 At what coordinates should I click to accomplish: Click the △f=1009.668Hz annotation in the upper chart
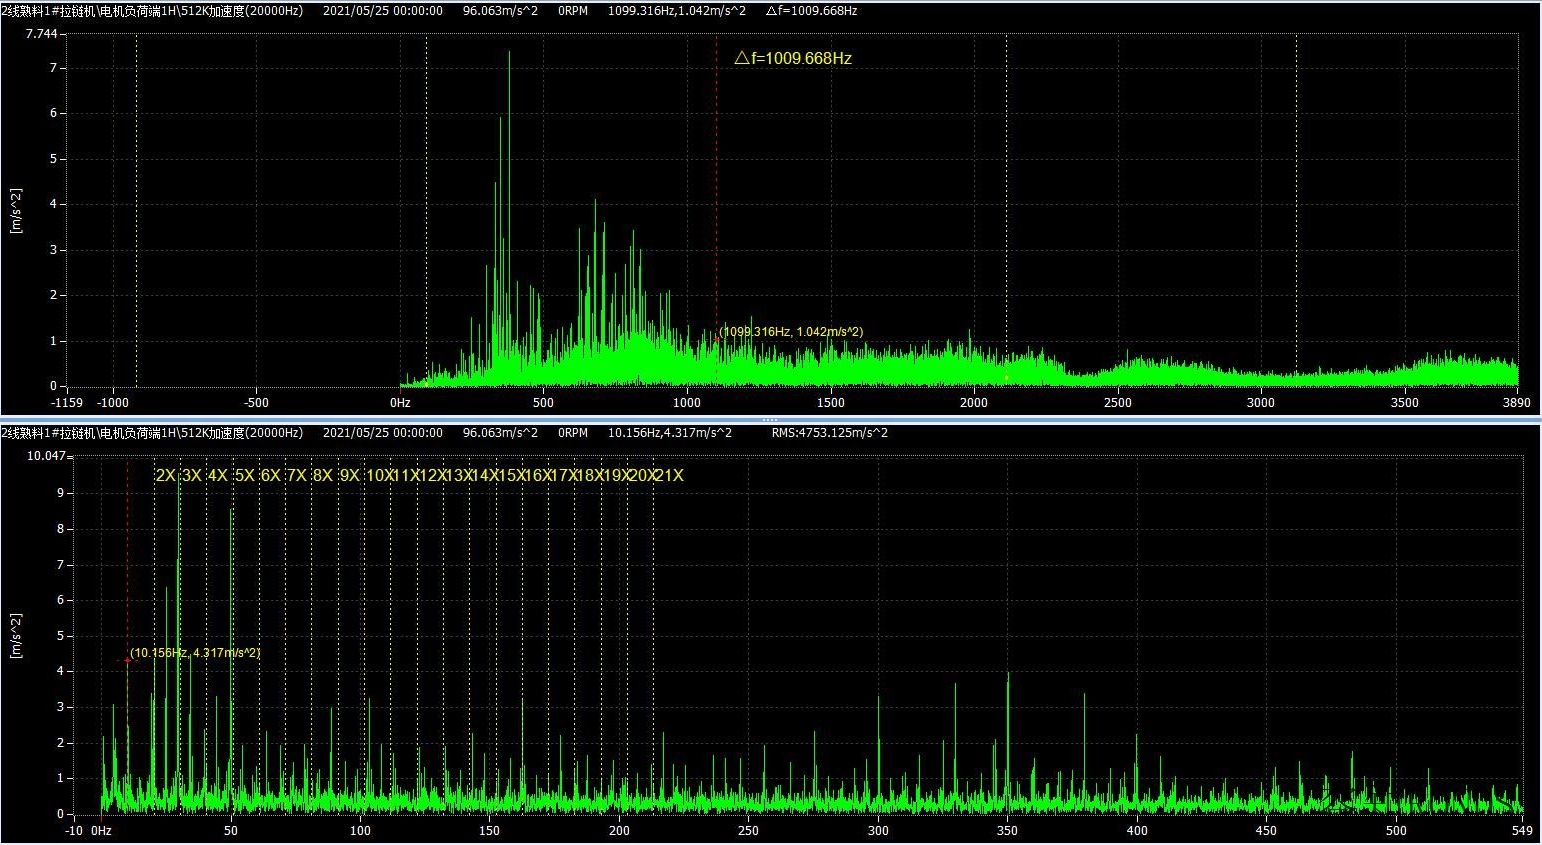pos(792,59)
